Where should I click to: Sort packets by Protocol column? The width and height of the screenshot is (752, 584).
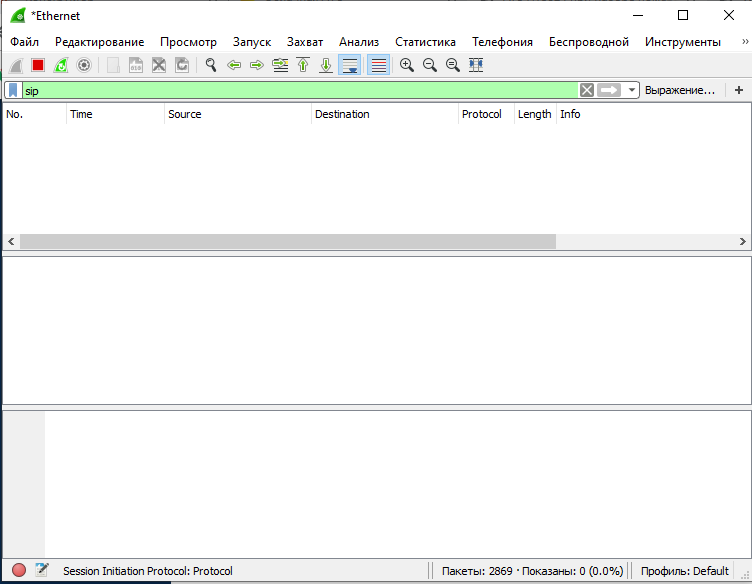coord(486,114)
